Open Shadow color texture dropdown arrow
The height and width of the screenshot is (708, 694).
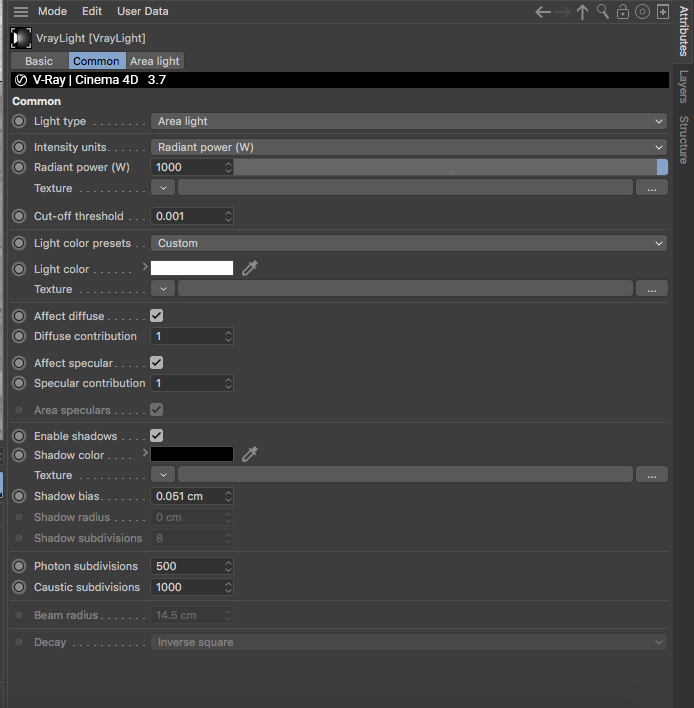163,475
